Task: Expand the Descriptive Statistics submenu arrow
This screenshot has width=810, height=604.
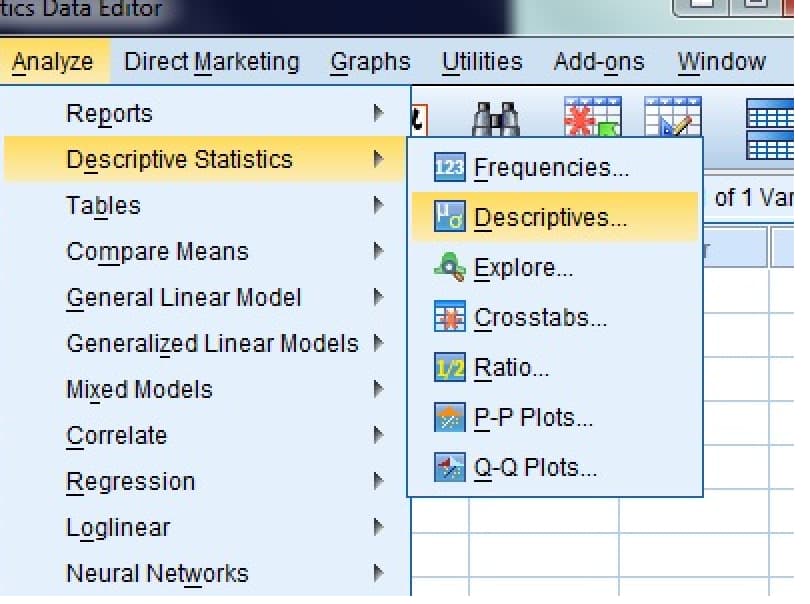Action: tap(379, 159)
